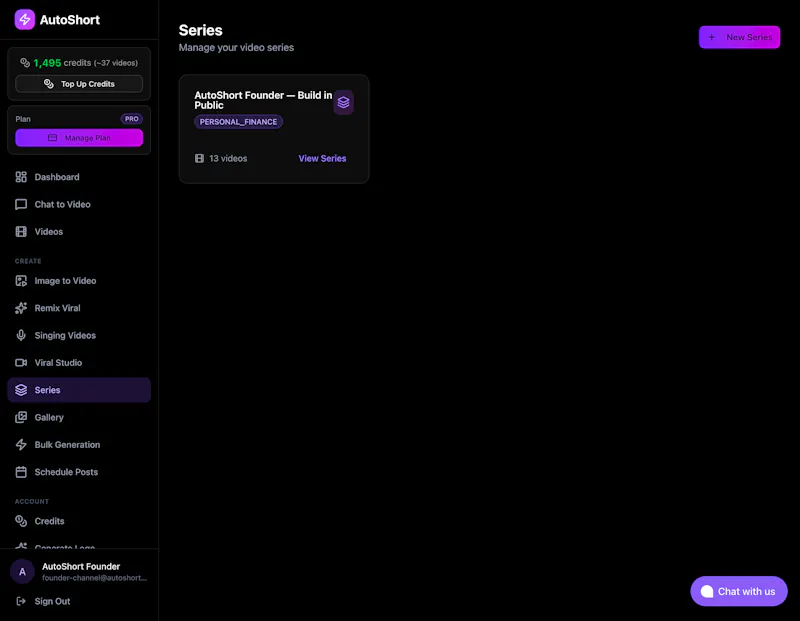Select the highlighted Series menu item
Screen dimensions: 800x621
pos(79,390)
